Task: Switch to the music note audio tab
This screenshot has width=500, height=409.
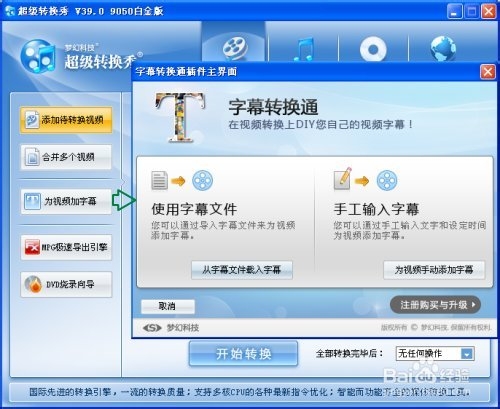Action: [x=304, y=49]
